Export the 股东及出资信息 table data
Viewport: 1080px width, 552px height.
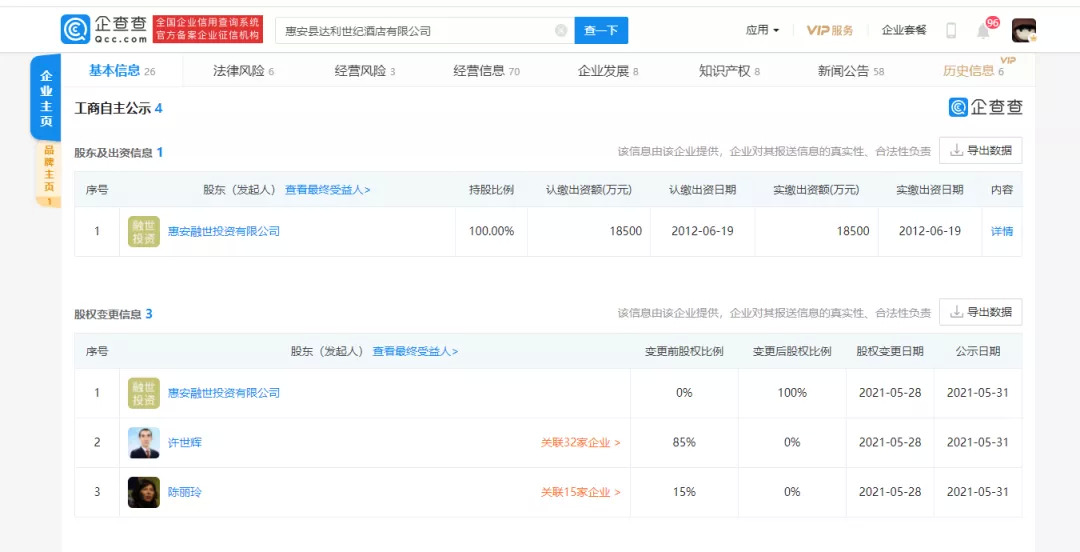point(980,151)
